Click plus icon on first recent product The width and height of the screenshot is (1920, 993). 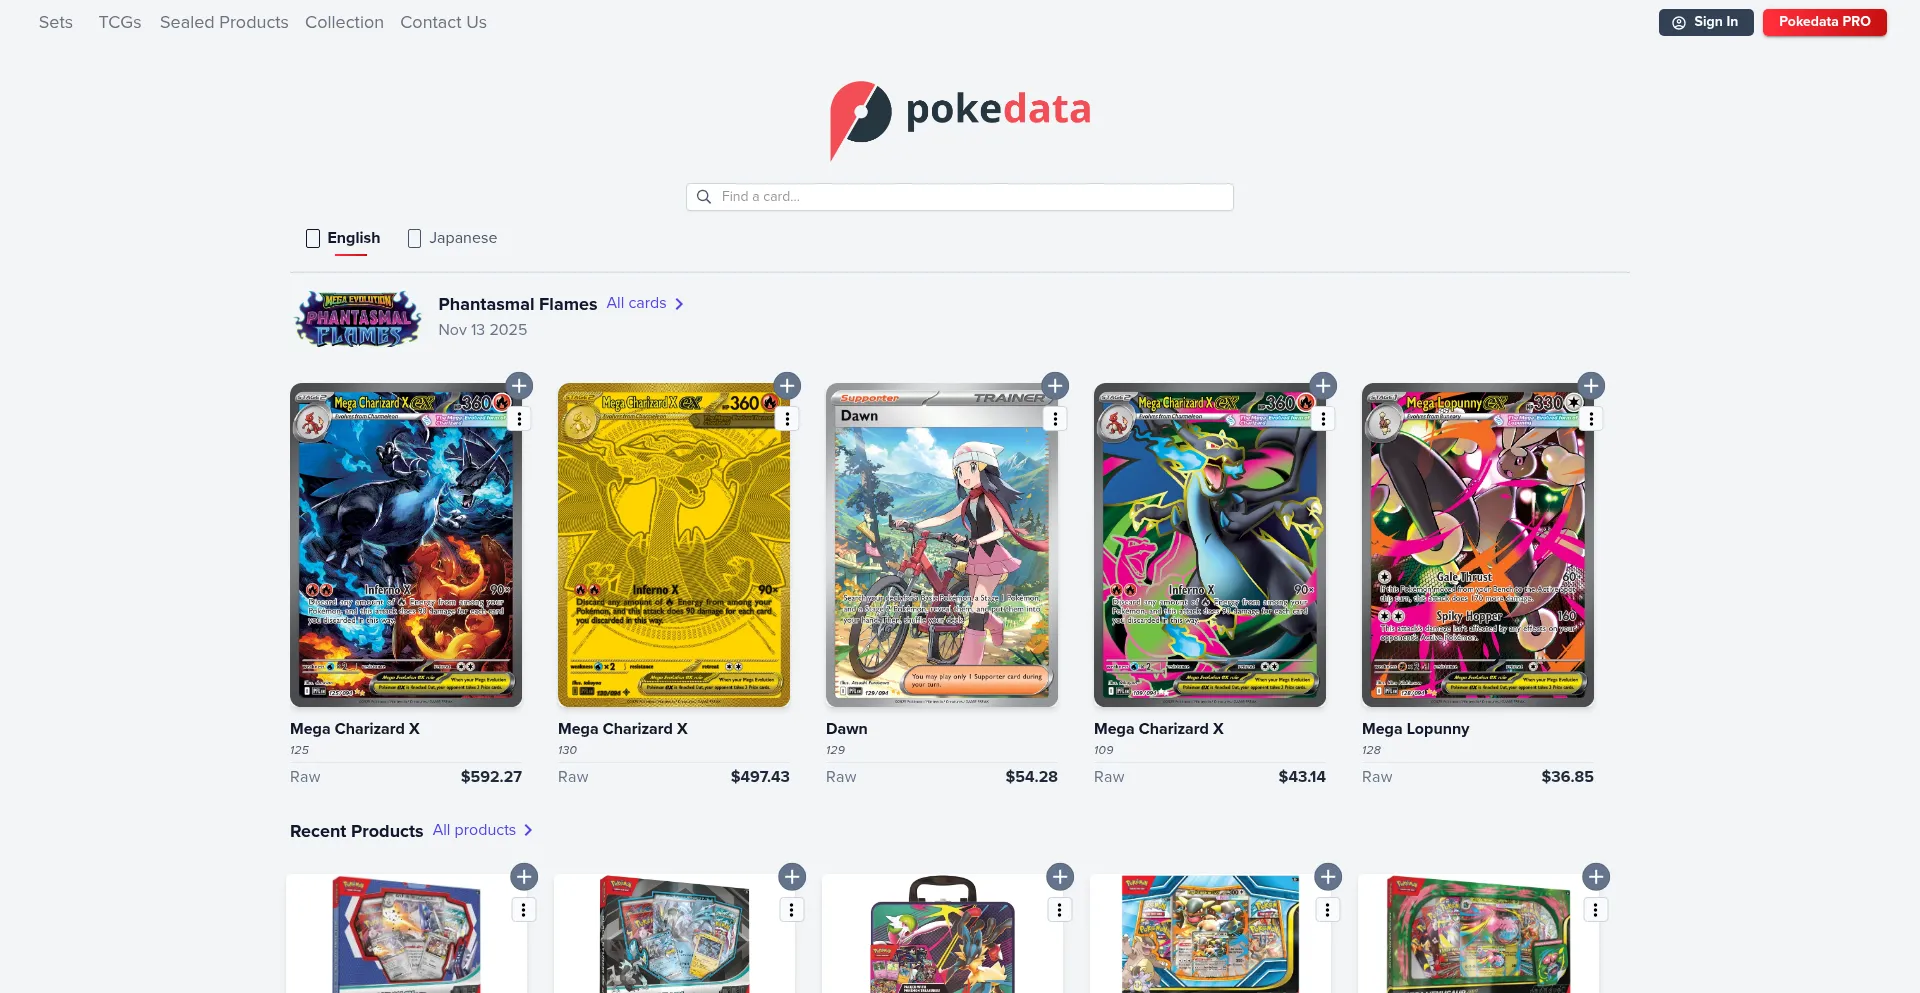pos(524,877)
